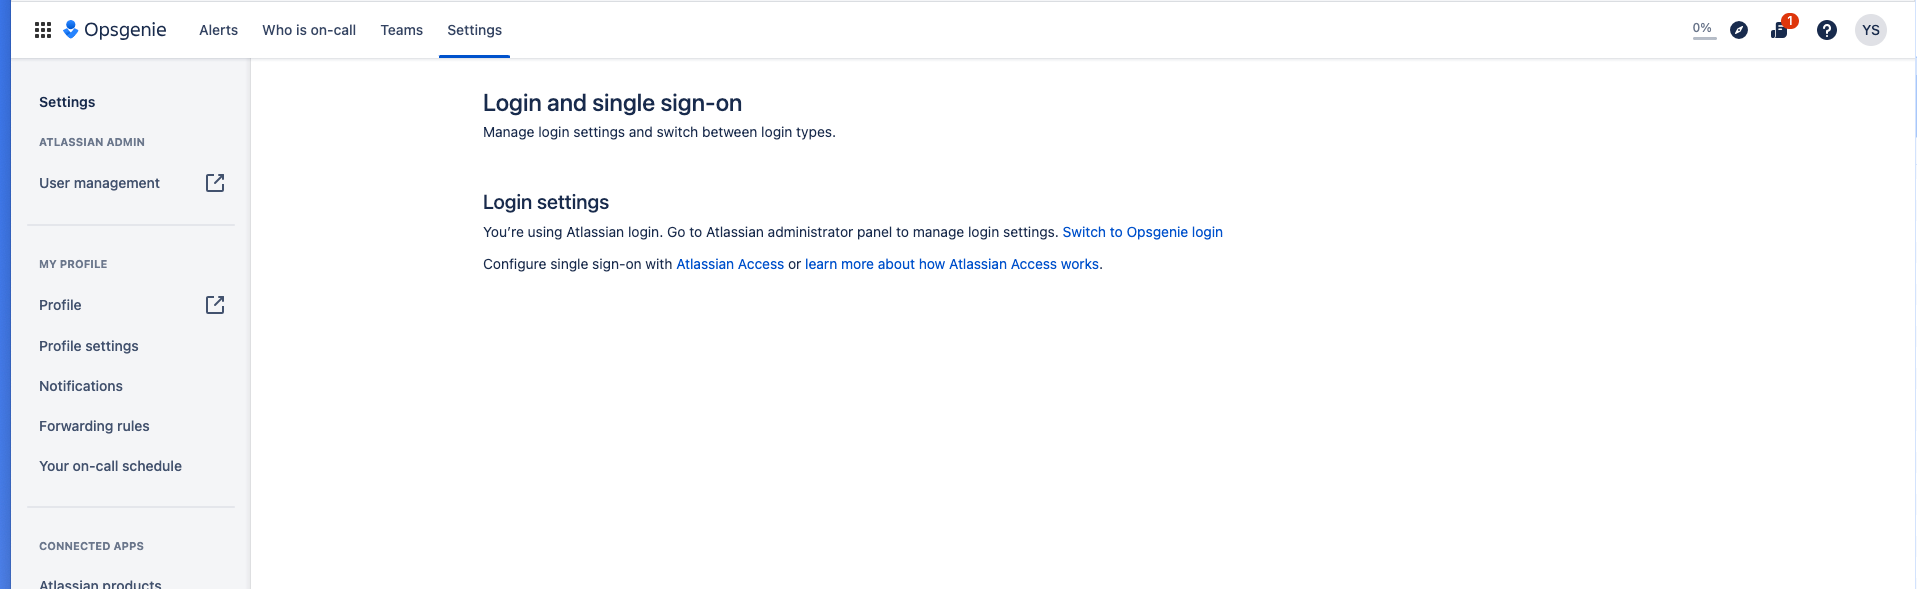Screen dimensions: 1917x589
Task: Click the Login and single sign-on heading
Action: tap(612, 103)
